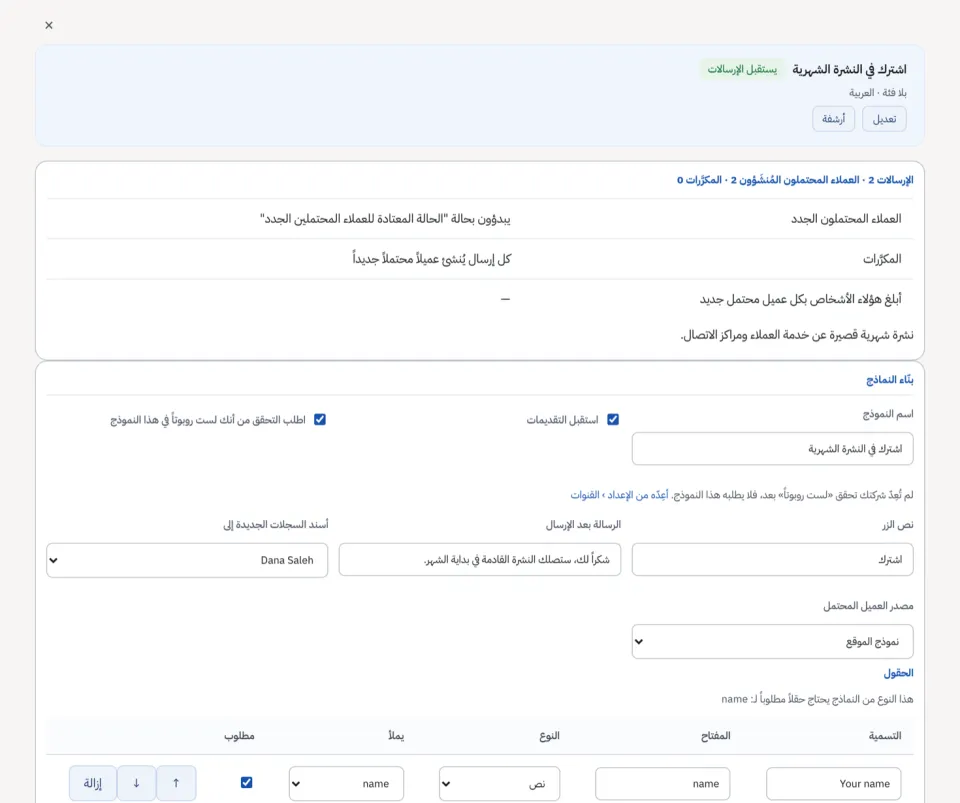The image size is (960, 803).
Task: Click the التسمية column header
Action: [885, 735]
